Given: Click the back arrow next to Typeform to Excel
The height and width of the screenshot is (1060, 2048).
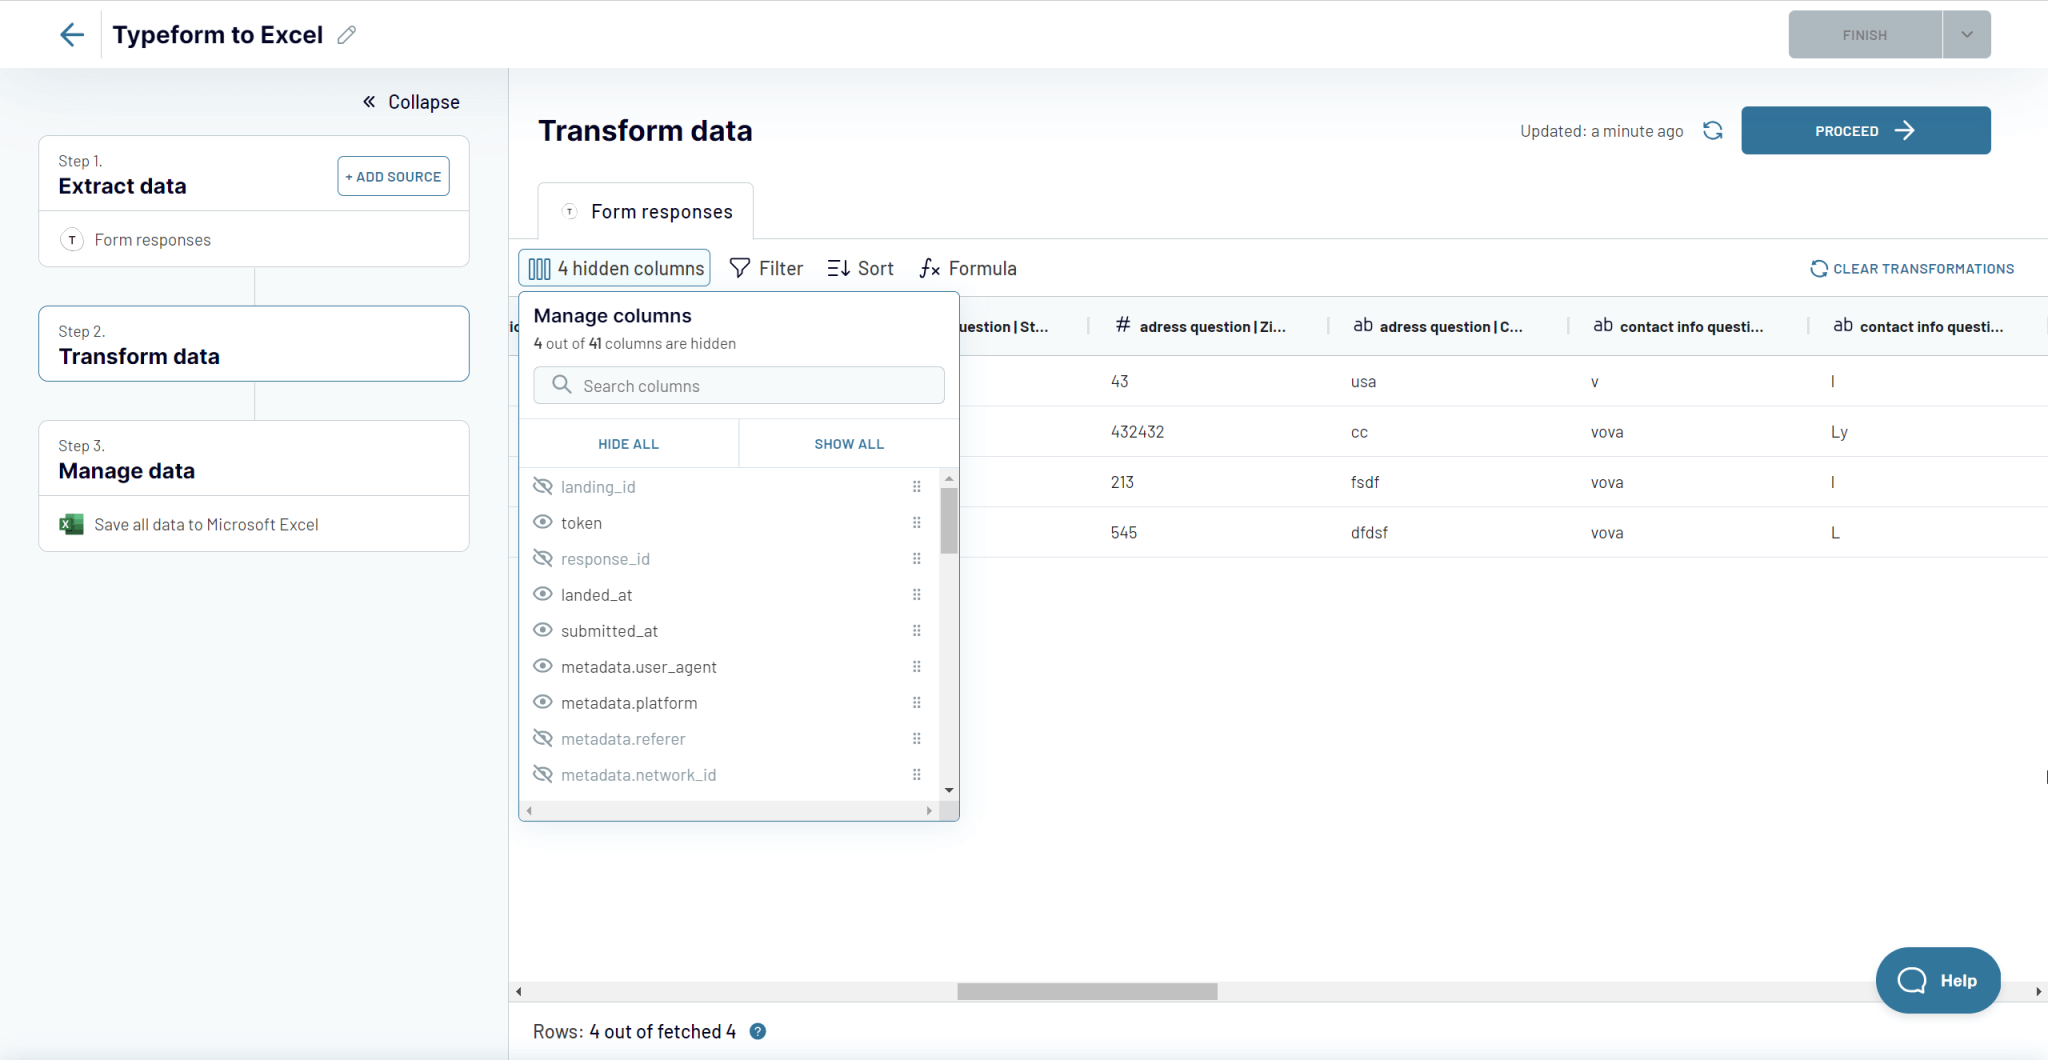Looking at the screenshot, I should pos(71,34).
